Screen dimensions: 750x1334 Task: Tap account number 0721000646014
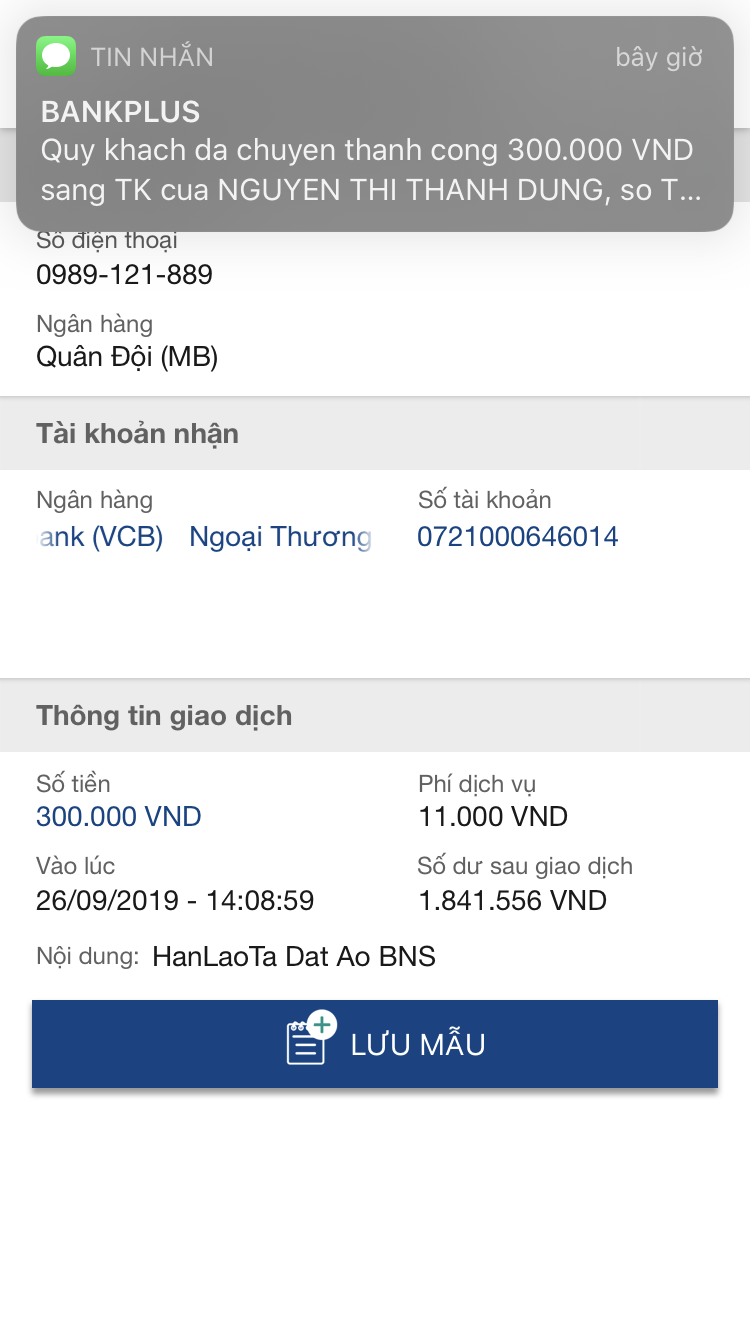tap(517, 537)
